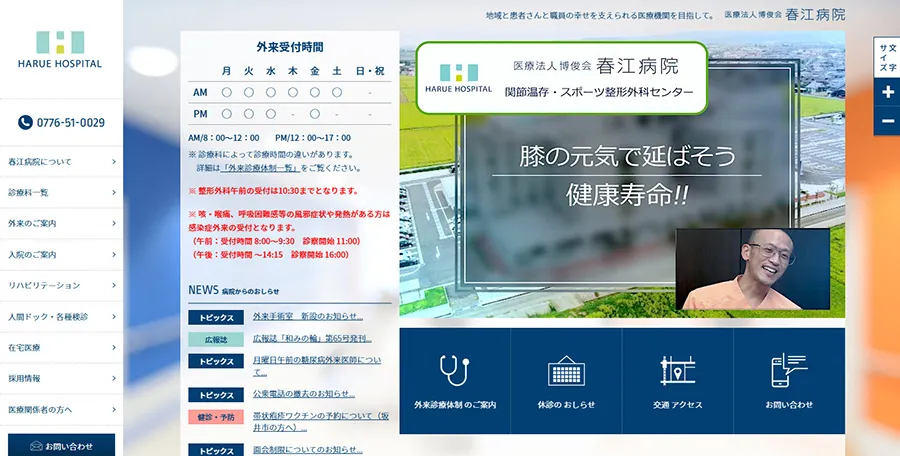Open the 外来診療体制一覧 link
This screenshot has width=900, height=456.
tap(260, 168)
